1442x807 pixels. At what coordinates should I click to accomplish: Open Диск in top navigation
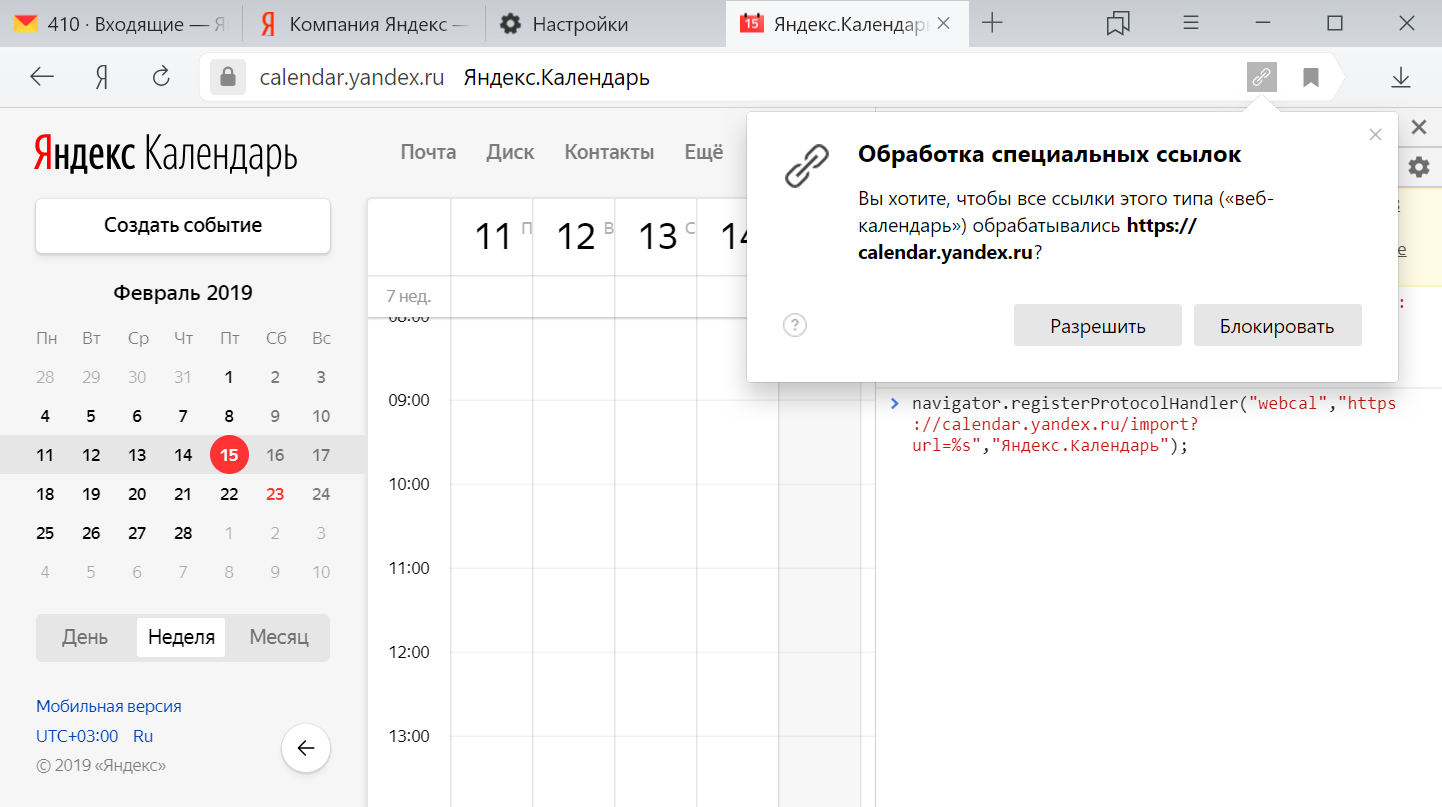[510, 152]
